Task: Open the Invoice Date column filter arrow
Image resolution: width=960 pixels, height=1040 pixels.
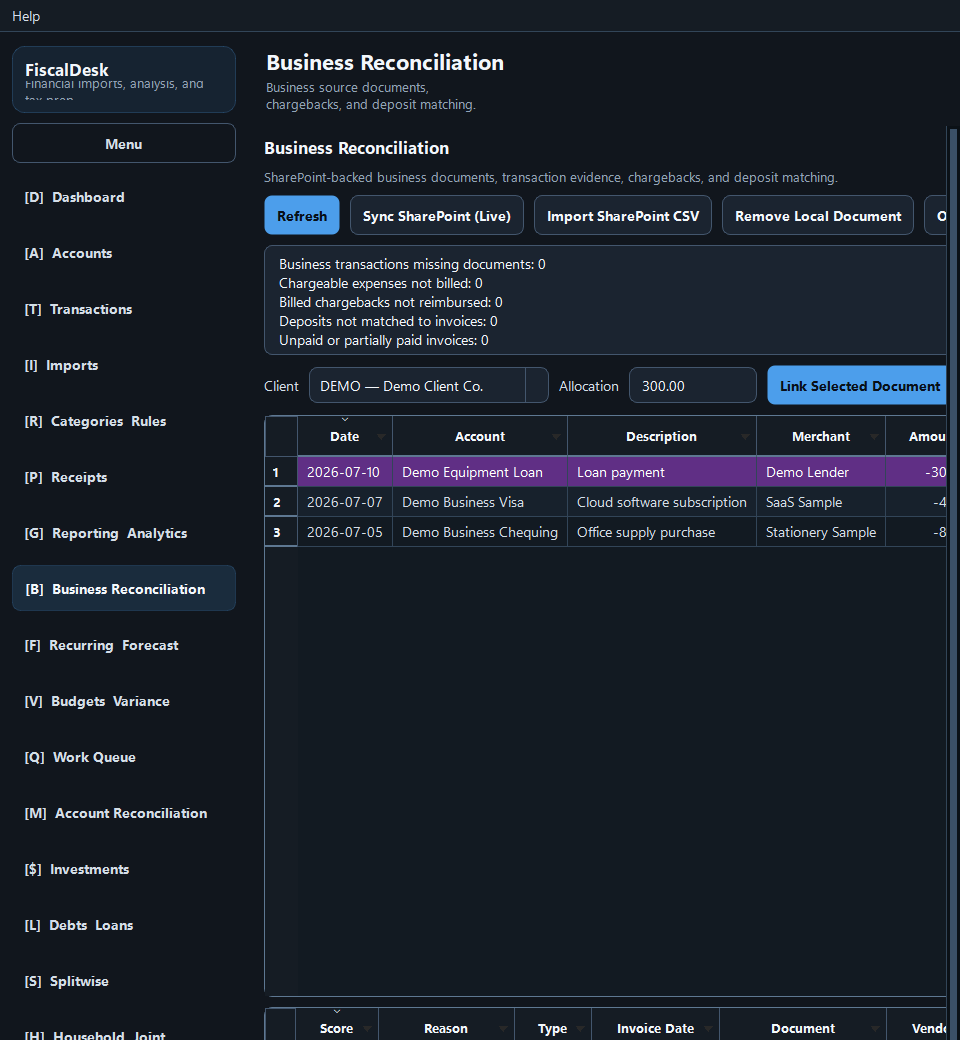Action: point(709,1028)
